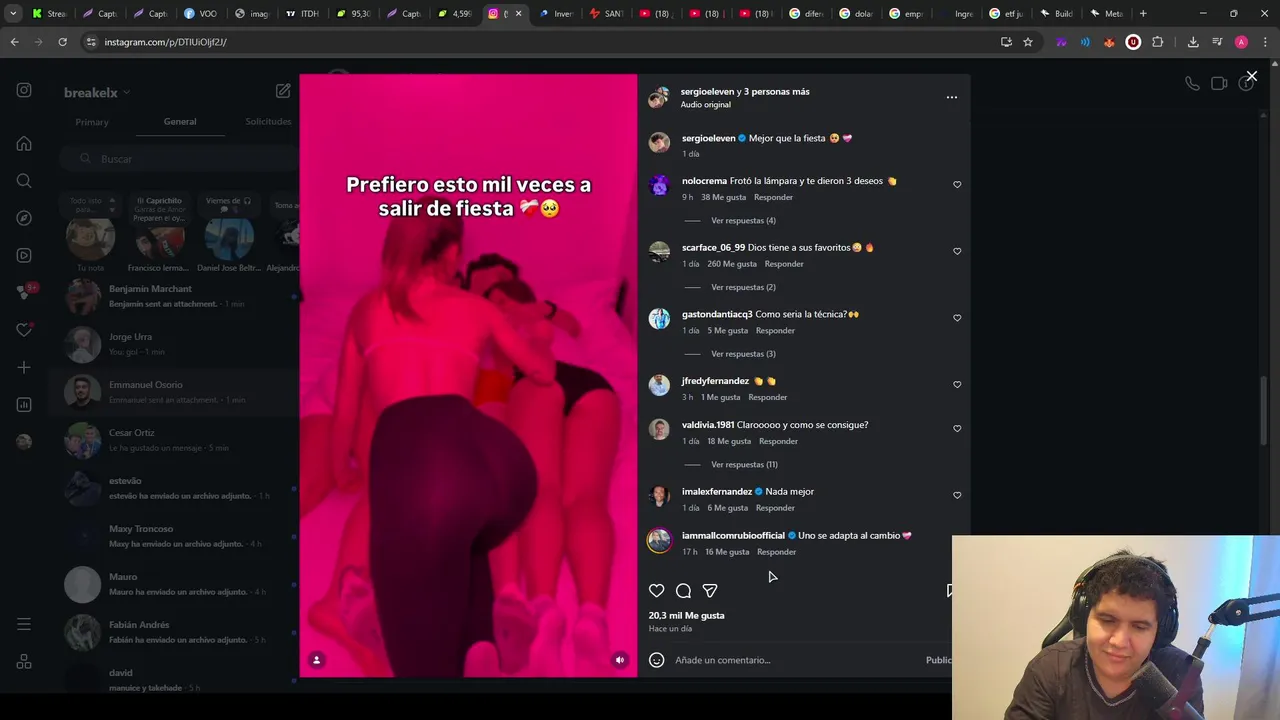
Task: Like valdivia.1981's comment
Action: pos(957,429)
